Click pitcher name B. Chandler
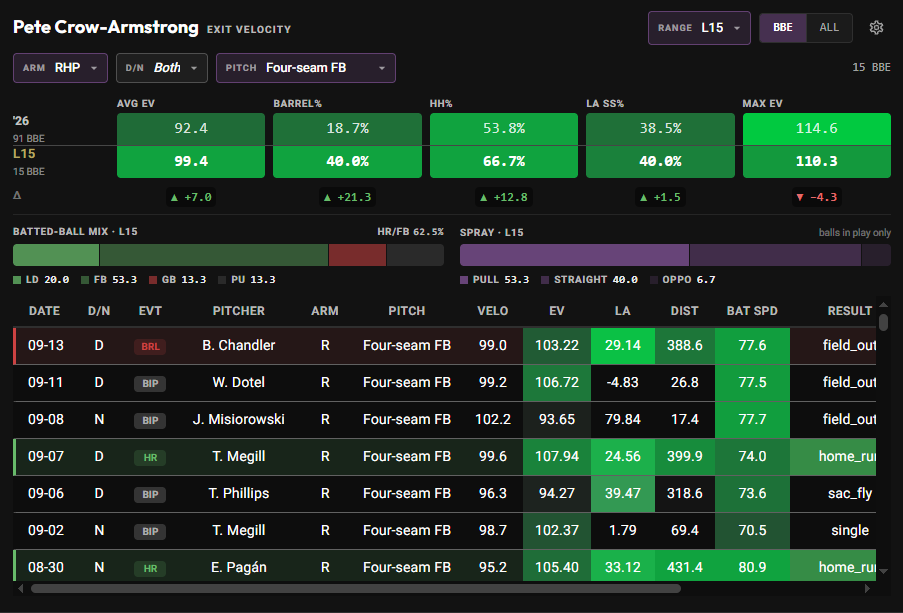The image size is (903, 613). tap(238, 345)
